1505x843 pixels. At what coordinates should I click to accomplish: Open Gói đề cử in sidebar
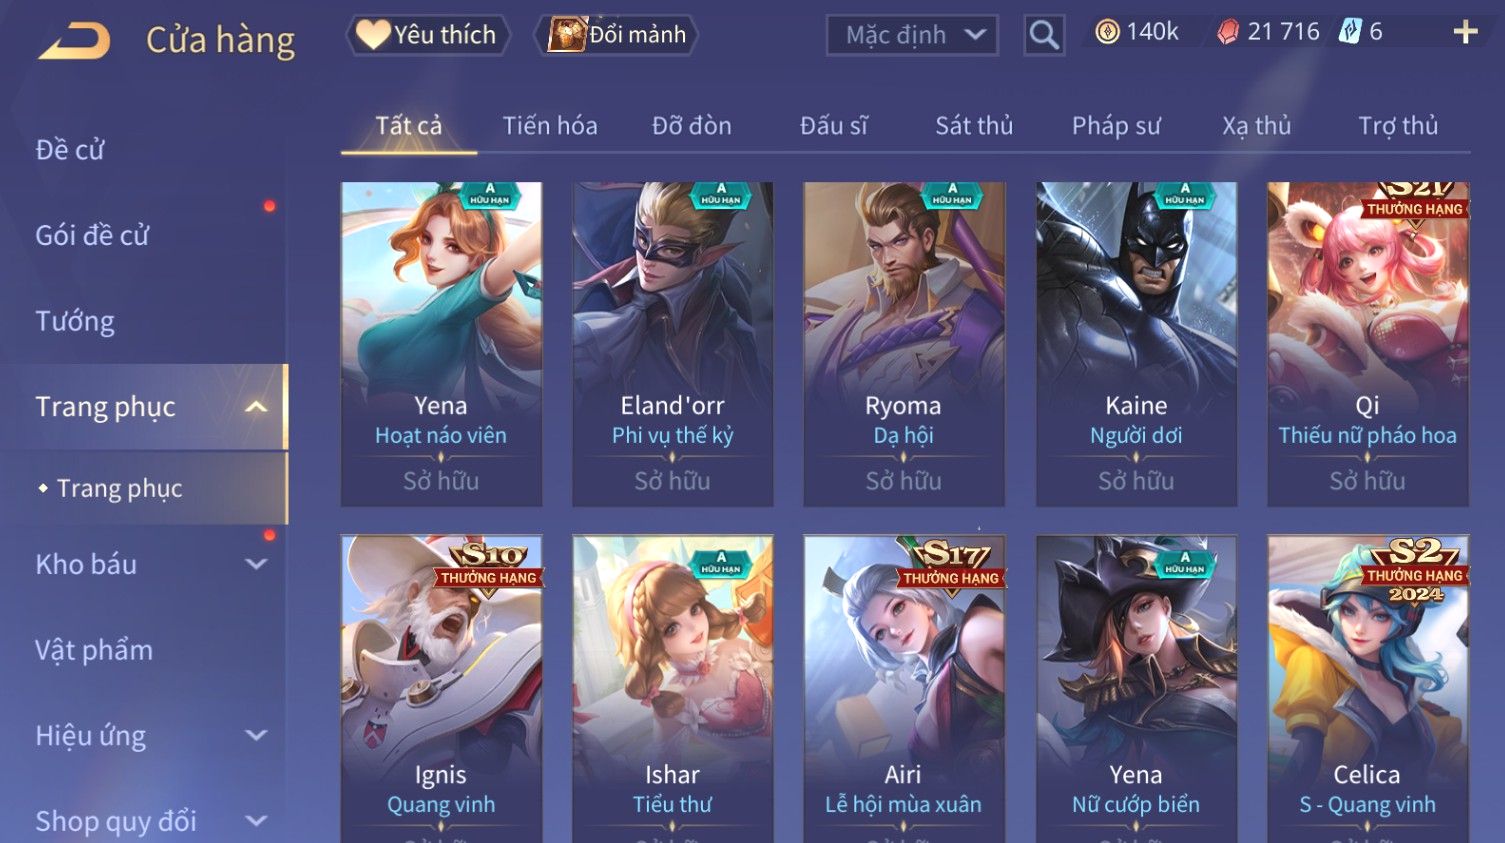click(x=92, y=235)
